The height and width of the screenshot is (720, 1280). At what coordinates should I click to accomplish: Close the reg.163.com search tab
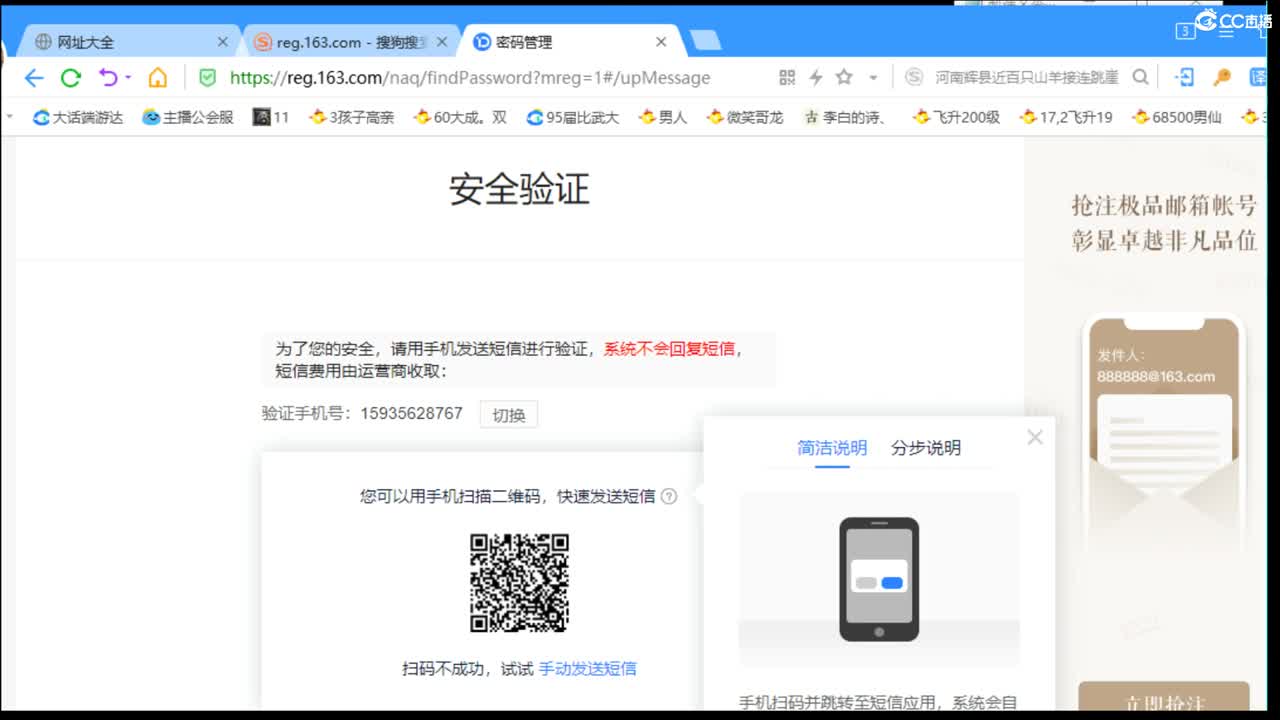(441, 42)
